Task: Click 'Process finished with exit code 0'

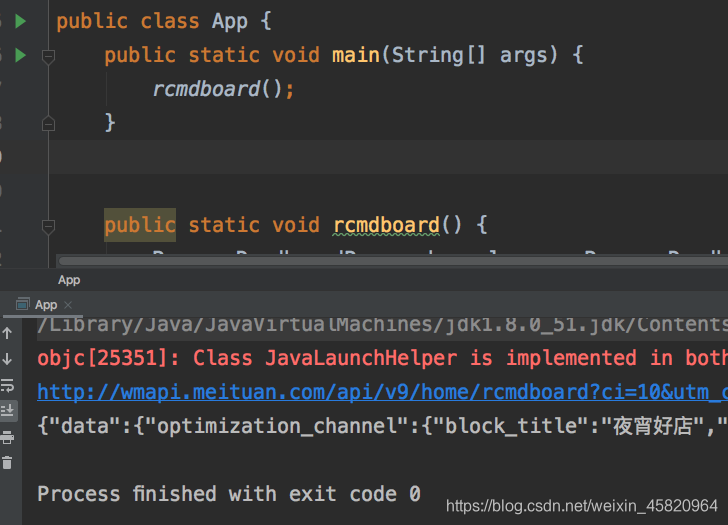Action: pos(229,494)
